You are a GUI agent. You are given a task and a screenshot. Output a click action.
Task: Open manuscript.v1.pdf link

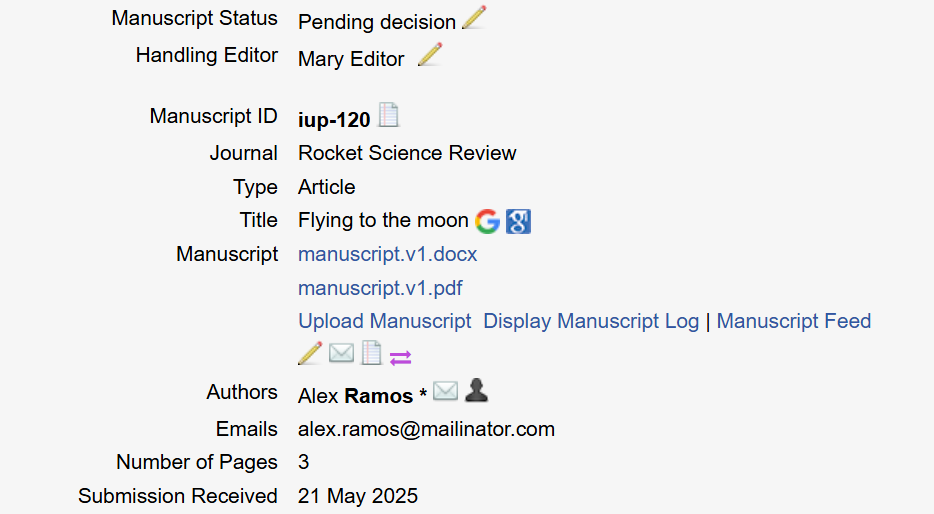(x=380, y=288)
